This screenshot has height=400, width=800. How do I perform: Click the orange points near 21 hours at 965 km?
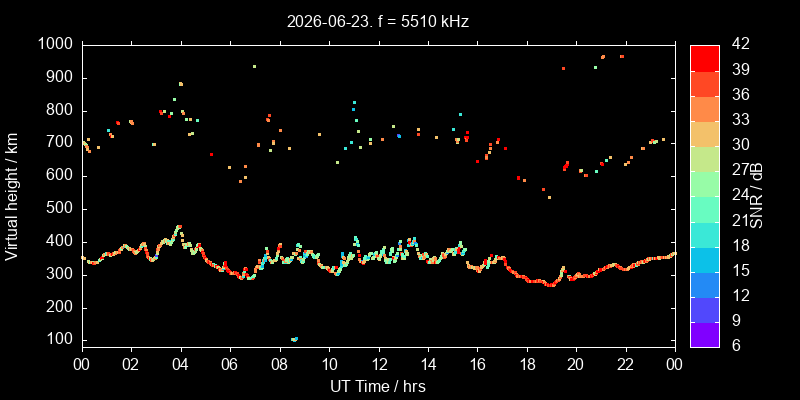tap(603, 57)
